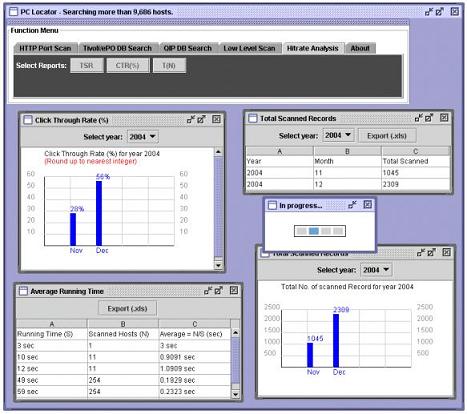Select the '0.9091 sec' average cell
Image resolution: width=467 pixels, height=414 pixels.
195,357
